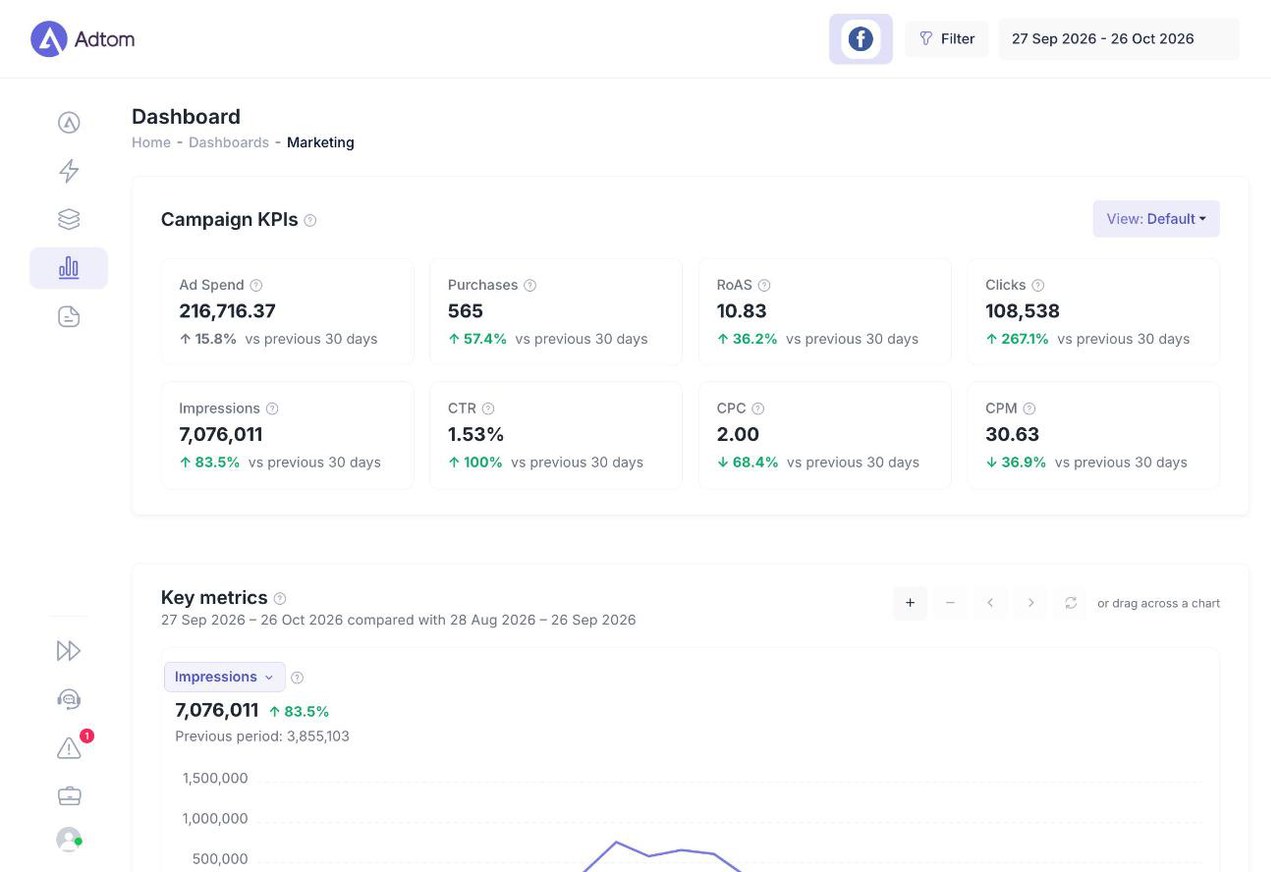This screenshot has width=1271, height=872.
Task: Click help icon beside Impressions dropdown
Action: (297, 677)
